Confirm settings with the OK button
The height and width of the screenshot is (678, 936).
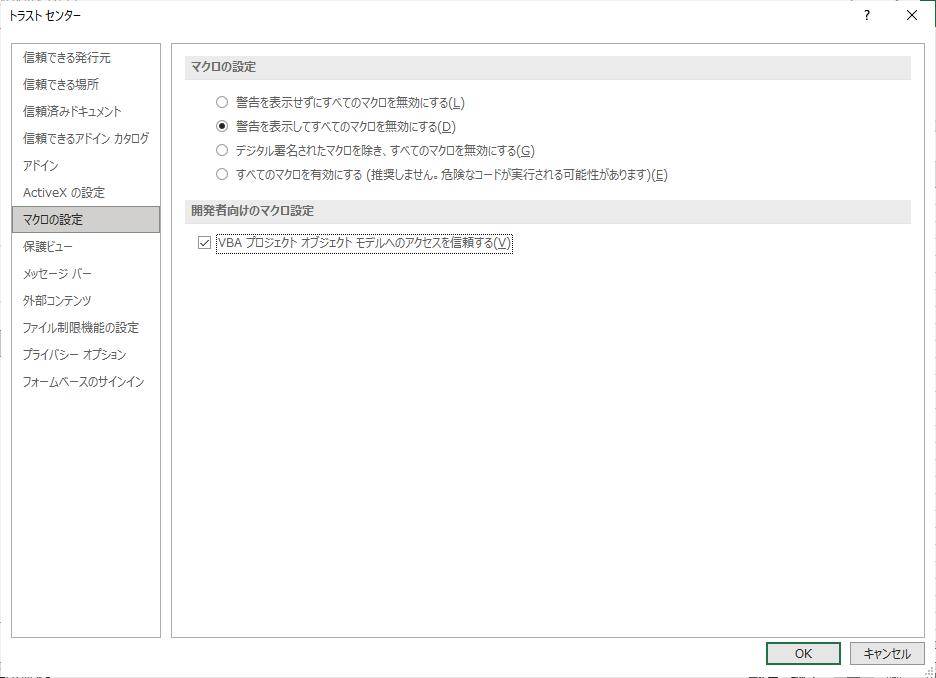[x=802, y=652]
